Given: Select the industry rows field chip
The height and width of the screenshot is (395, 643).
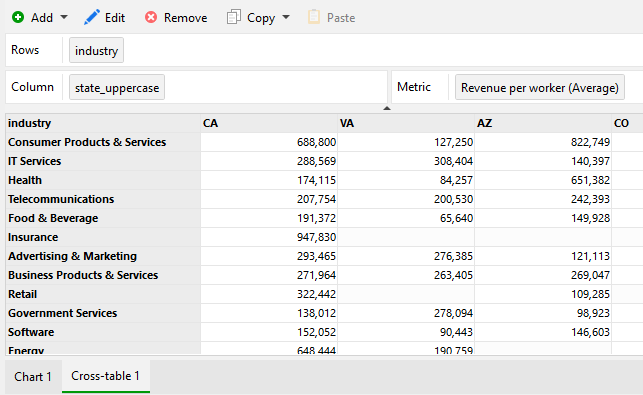Looking at the screenshot, I should click(x=96, y=50).
